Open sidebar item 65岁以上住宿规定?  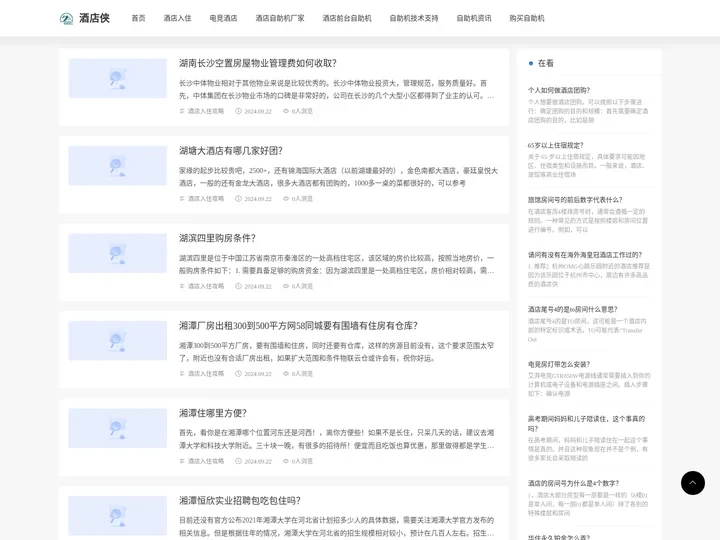tap(556, 146)
